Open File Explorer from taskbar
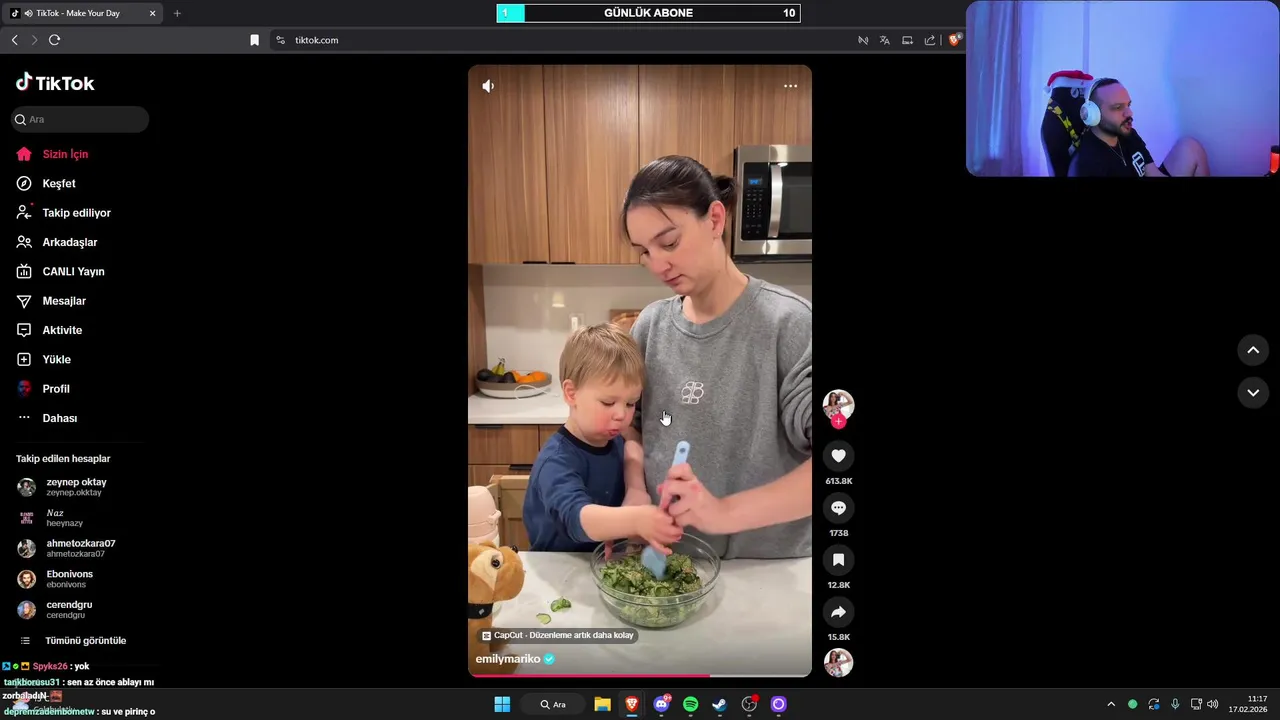Image resolution: width=1280 pixels, height=720 pixels. click(602, 704)
